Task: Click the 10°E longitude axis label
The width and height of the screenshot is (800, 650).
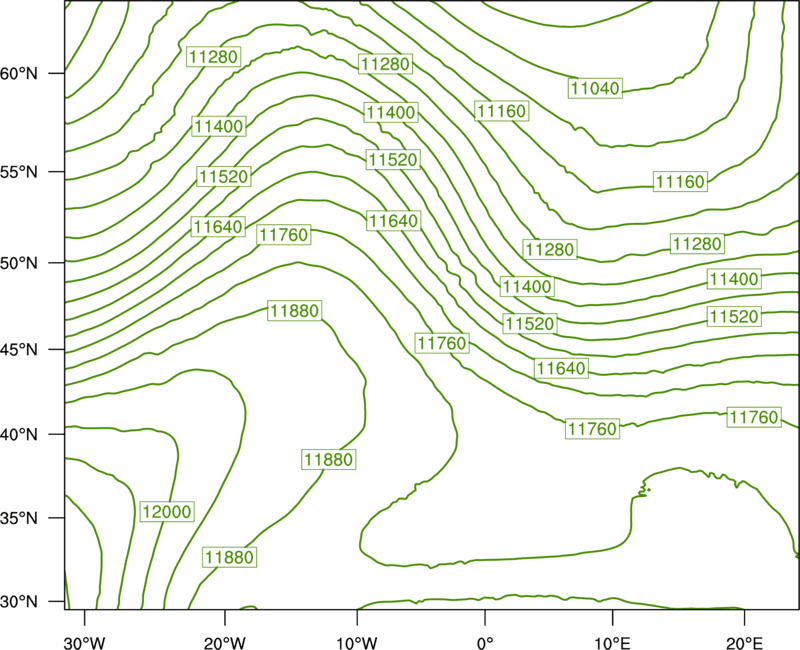Action: pos(612,643)
